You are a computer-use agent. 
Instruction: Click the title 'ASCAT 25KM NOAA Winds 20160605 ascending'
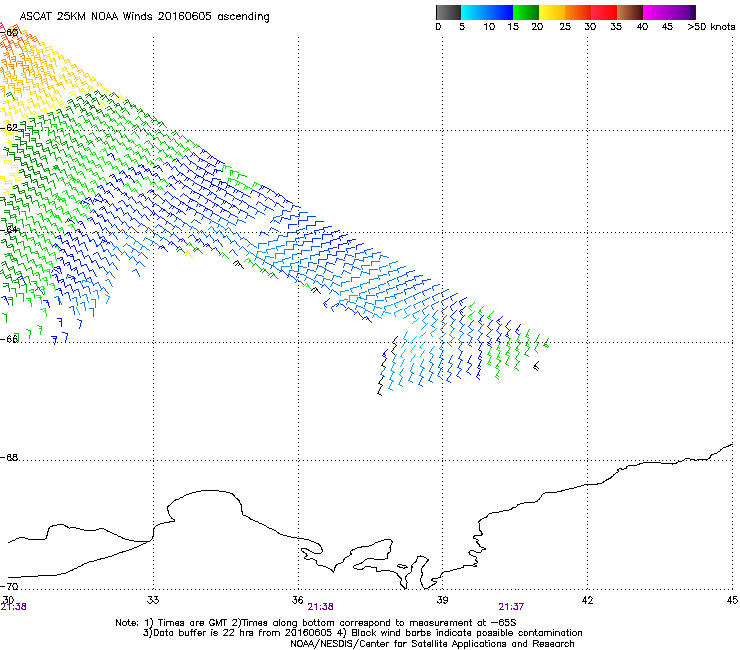144,17
